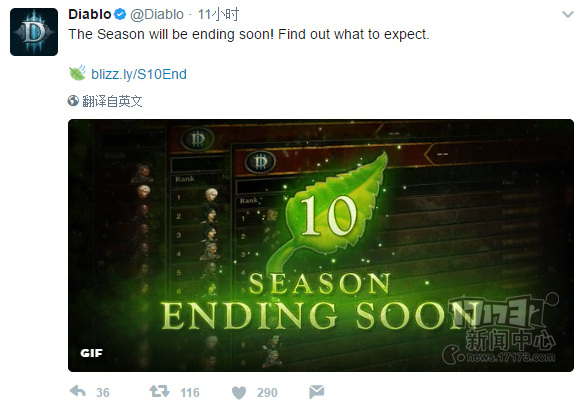This screenshot has width=583, height=409.
Task: Open the Diablo display name
Action: [90, 15]
